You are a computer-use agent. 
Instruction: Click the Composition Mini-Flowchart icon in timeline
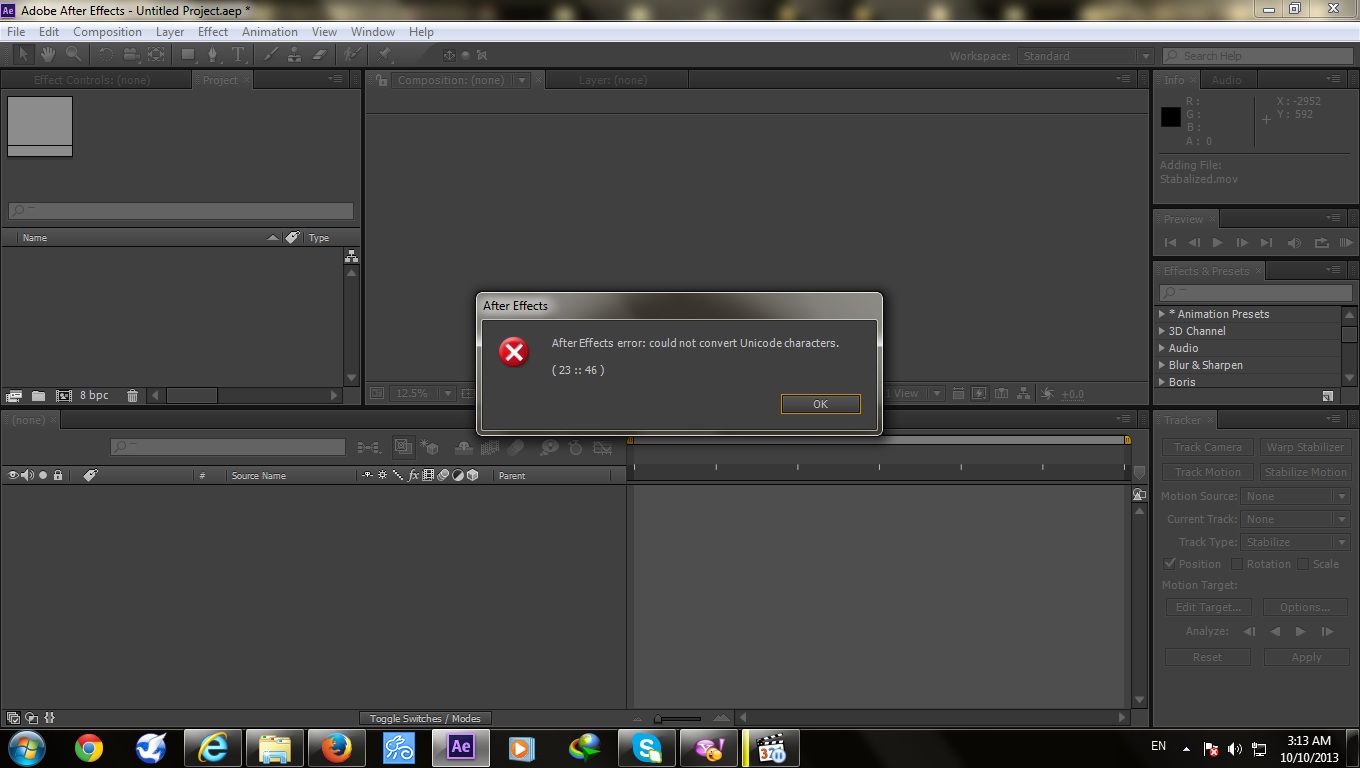[x=369, y=448]
